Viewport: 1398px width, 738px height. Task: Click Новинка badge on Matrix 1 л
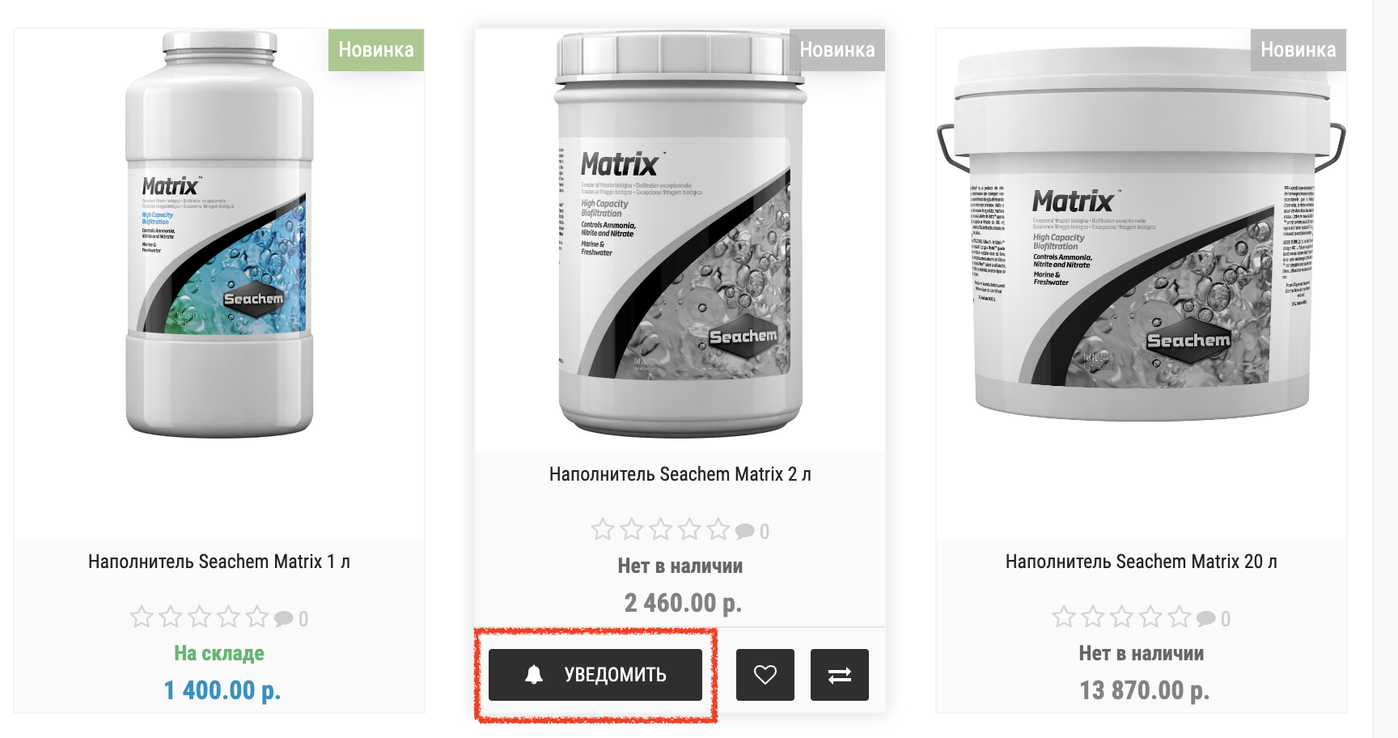376,50
